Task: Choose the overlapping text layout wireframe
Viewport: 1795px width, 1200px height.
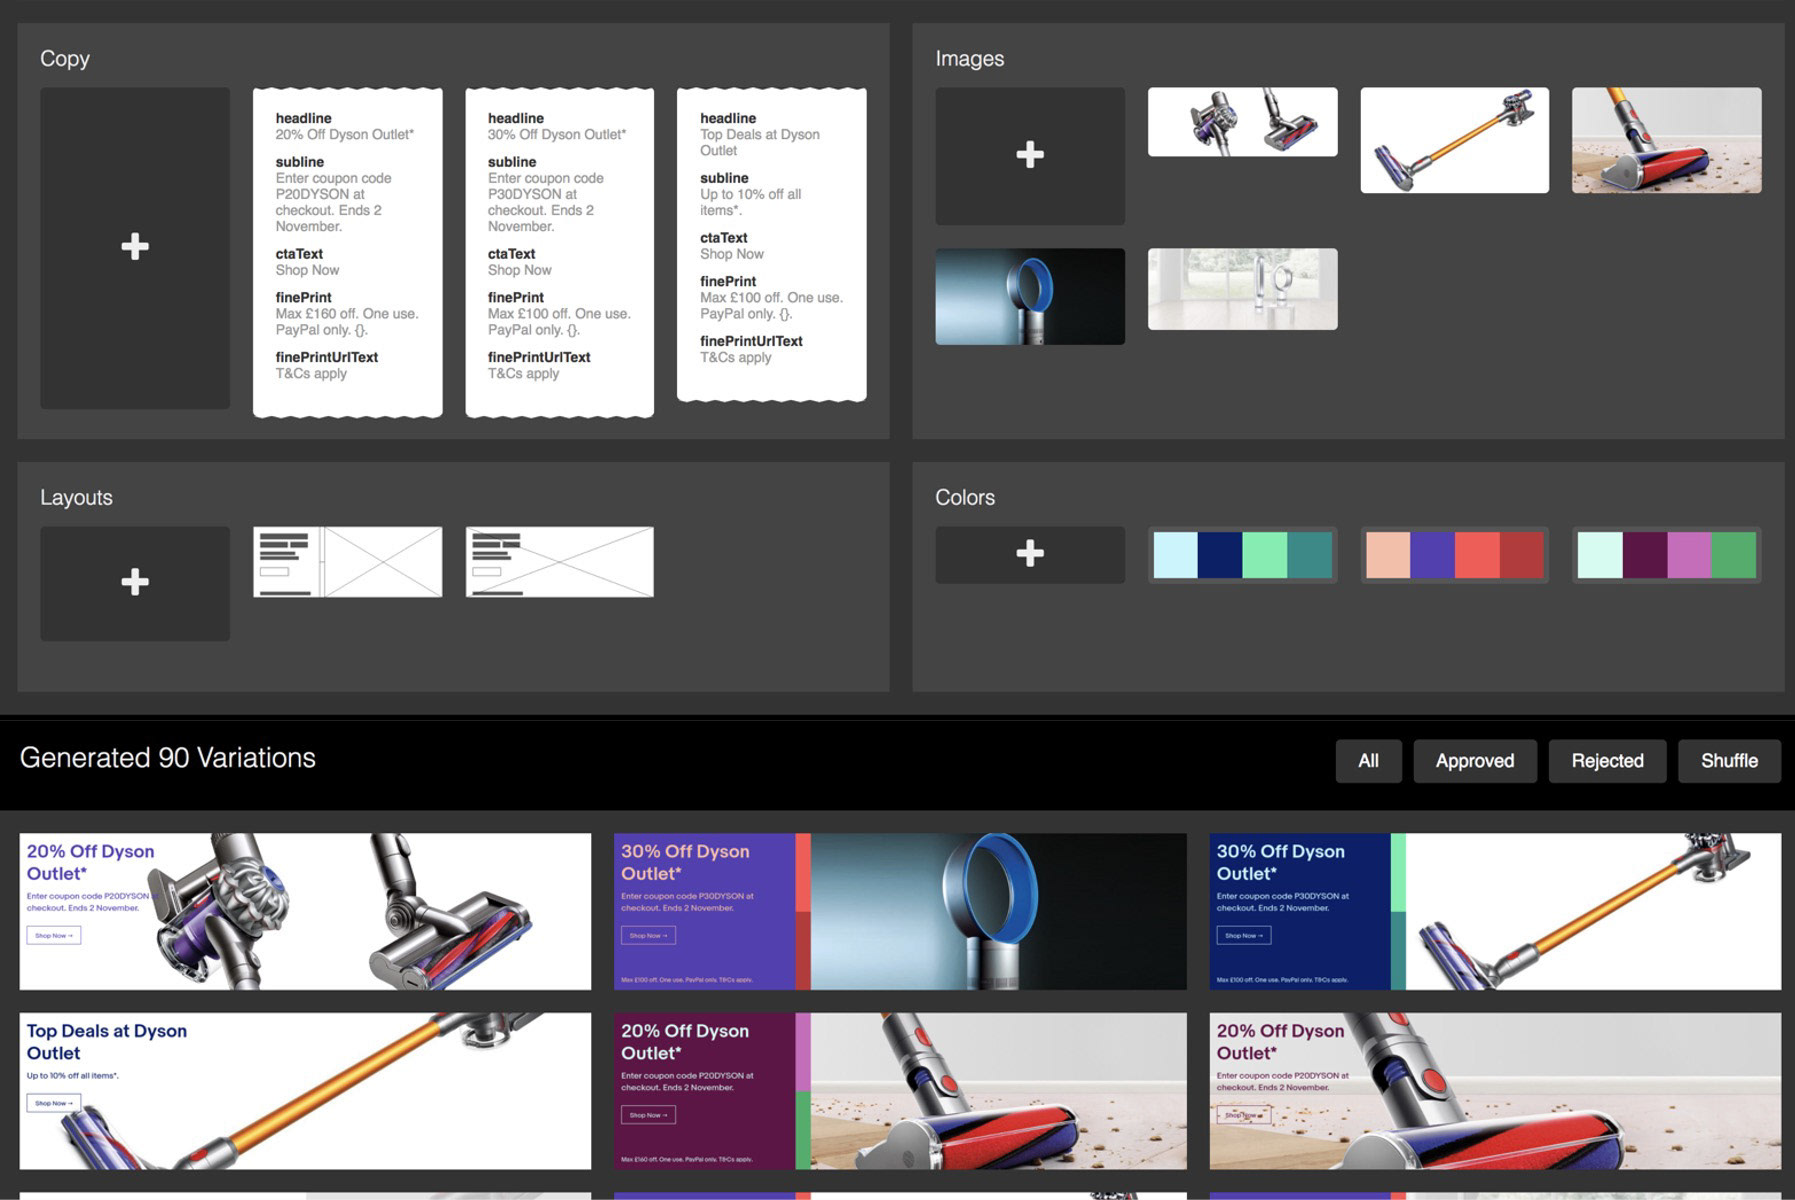Action: 560,562
